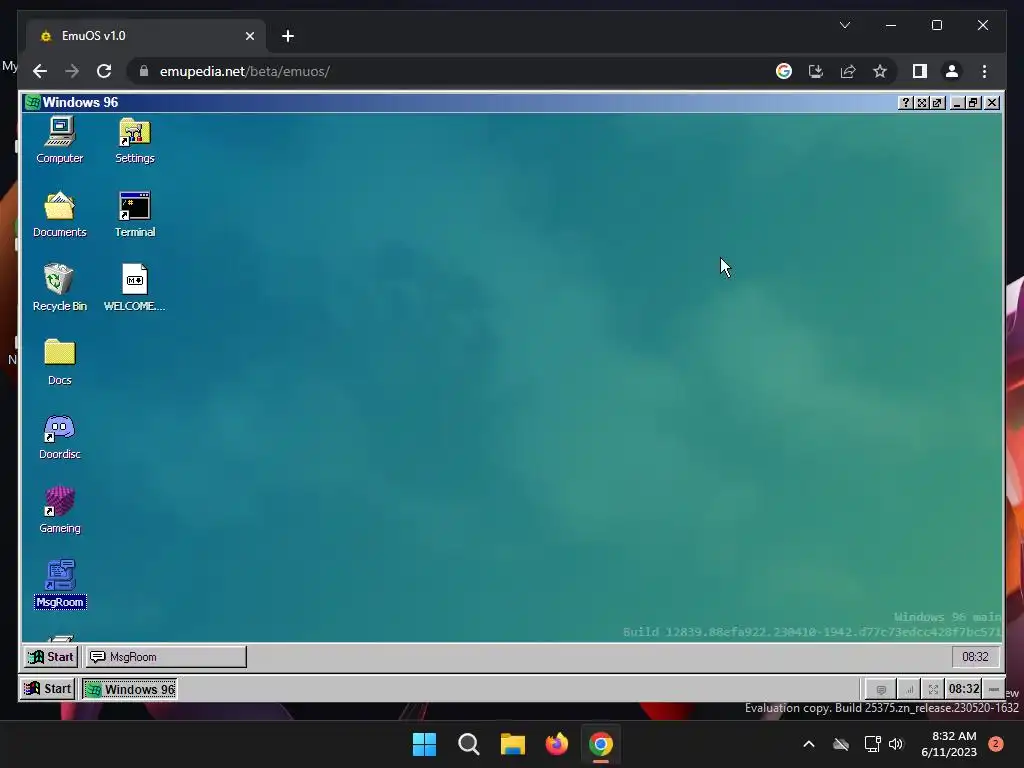The height and width of the screenshot is (768, 1024).
Task: Expand the system tray hidden icons
Action: click(808, 744)
